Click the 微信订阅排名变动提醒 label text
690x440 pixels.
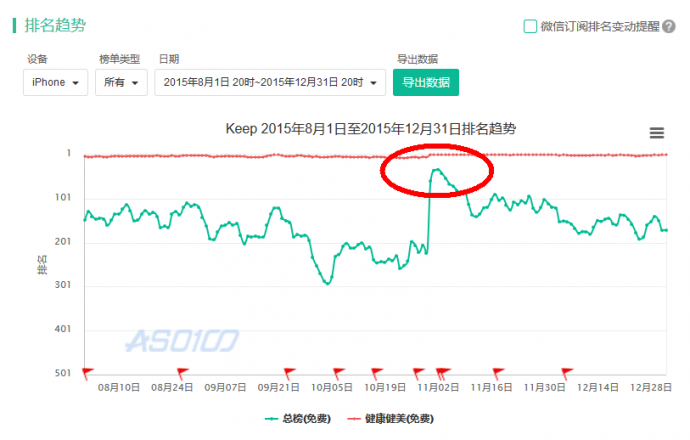tap(600, 26)
